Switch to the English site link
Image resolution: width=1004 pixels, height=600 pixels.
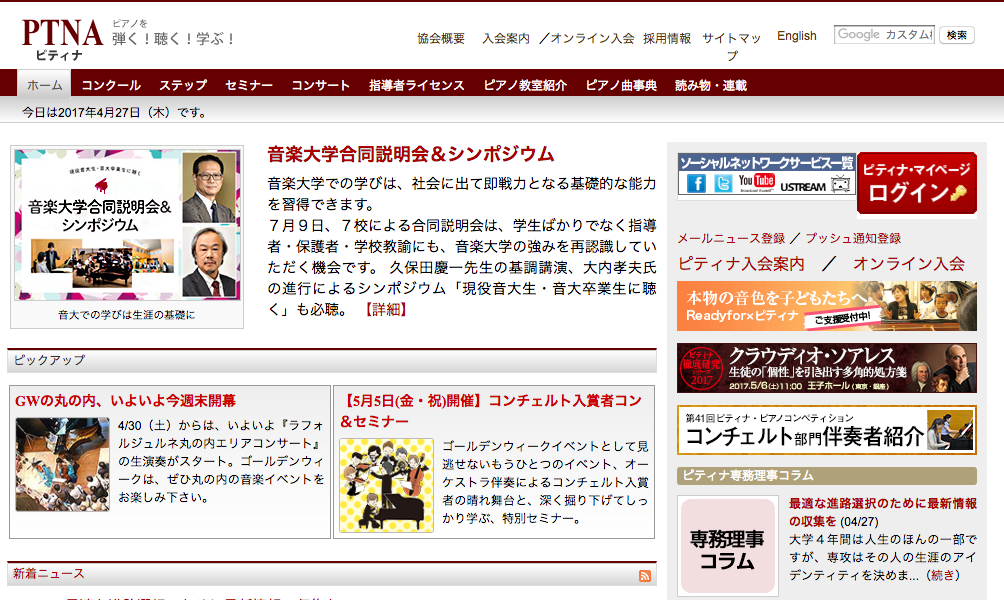tap(796, 36)
